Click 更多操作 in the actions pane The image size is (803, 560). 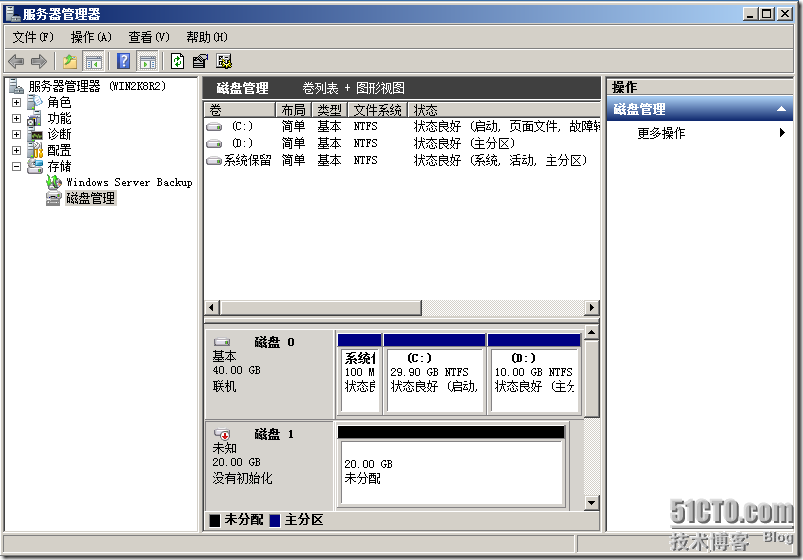pyautogui.click(x=661, y=133)
